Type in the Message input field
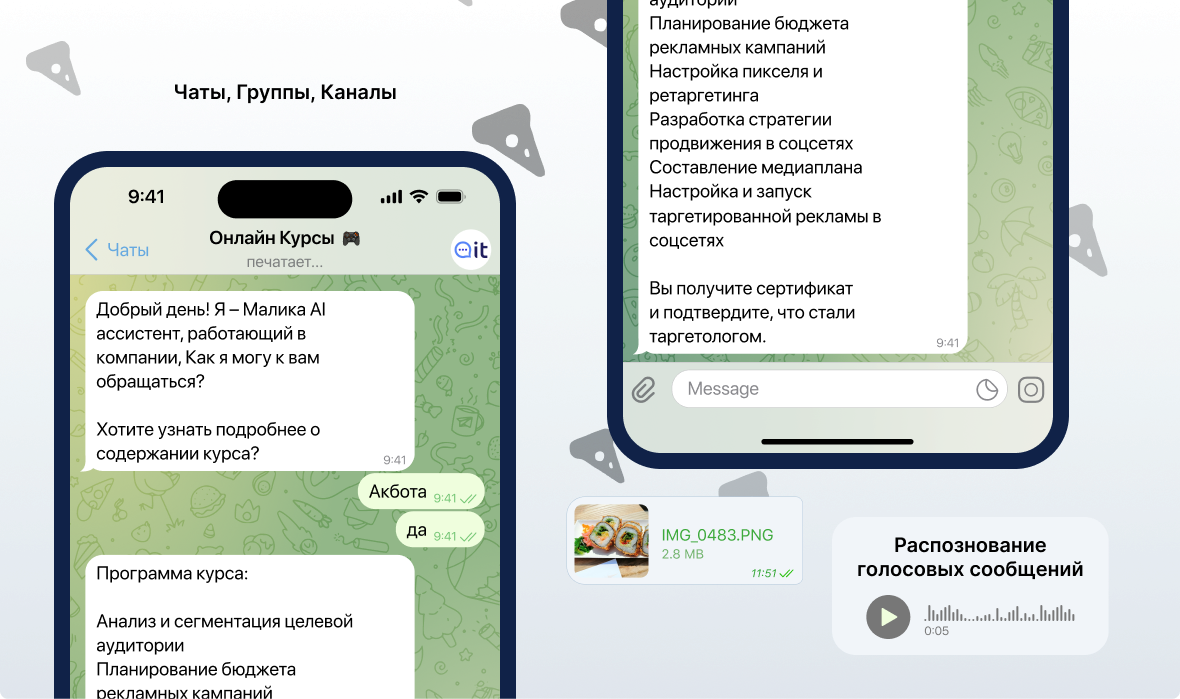Screen dimensions: 1180x699 click(820, 389)
